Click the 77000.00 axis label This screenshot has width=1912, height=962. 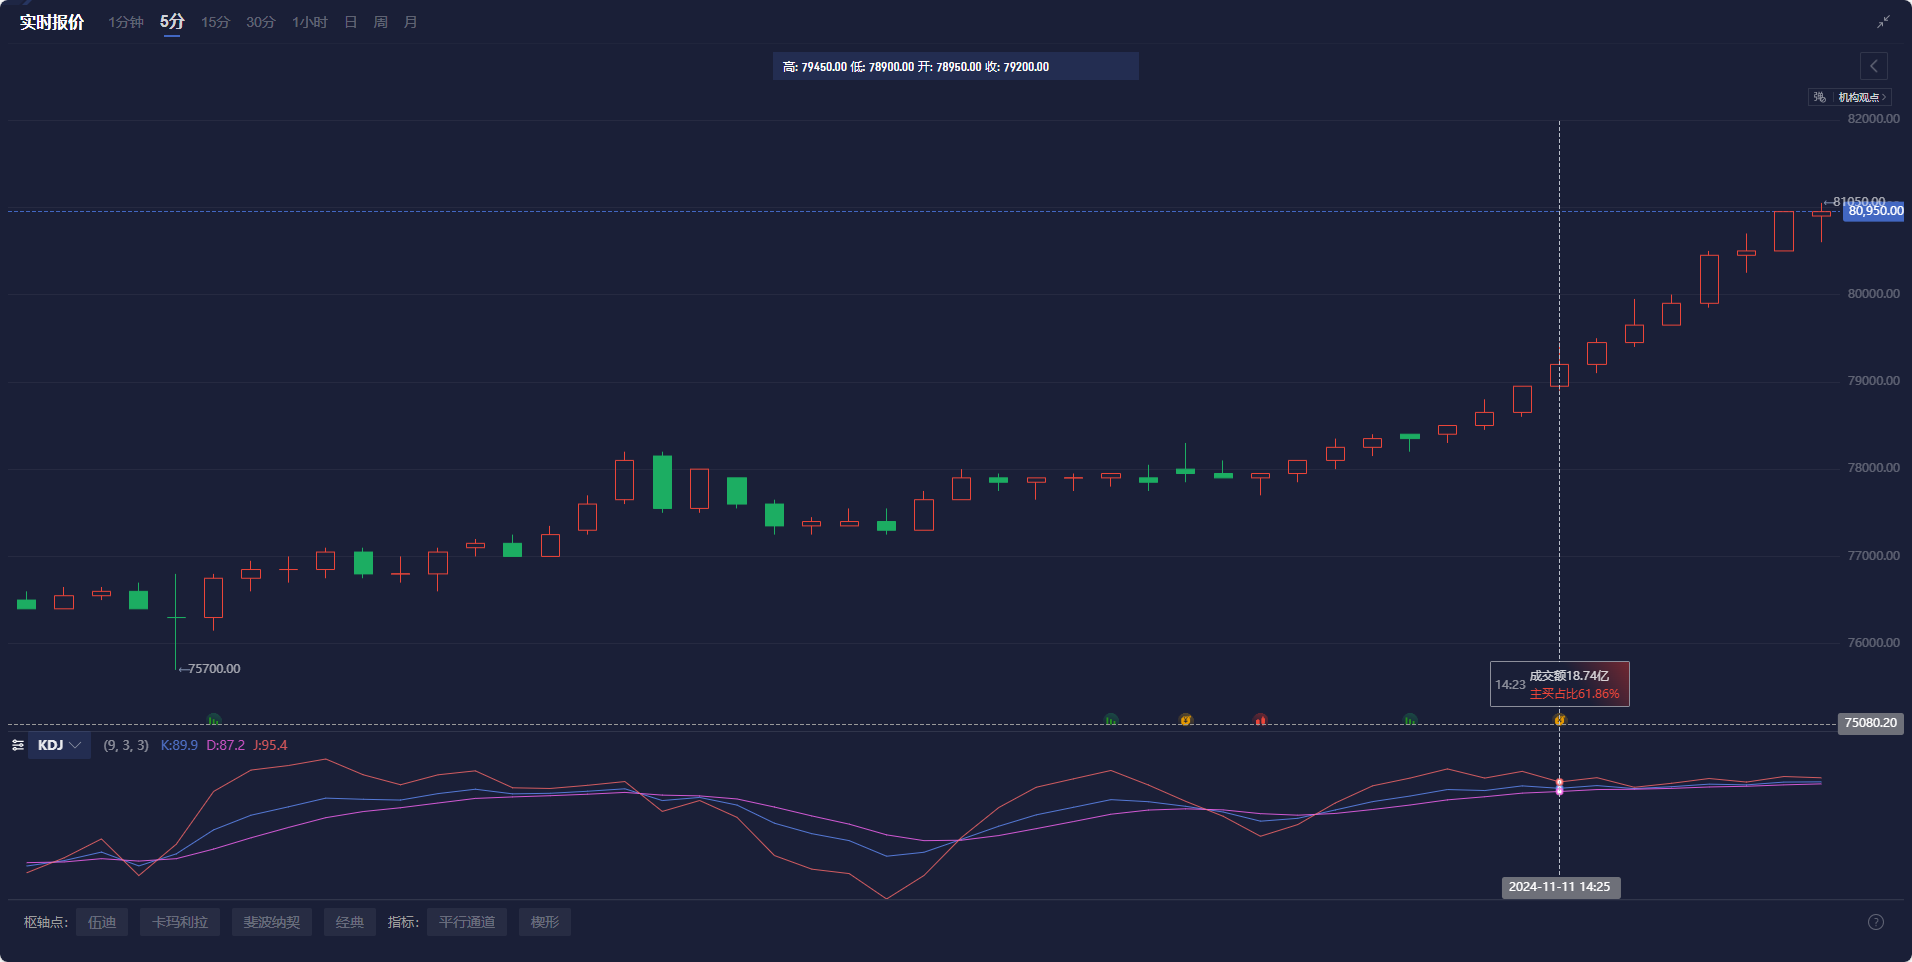tap(1874, 556)
